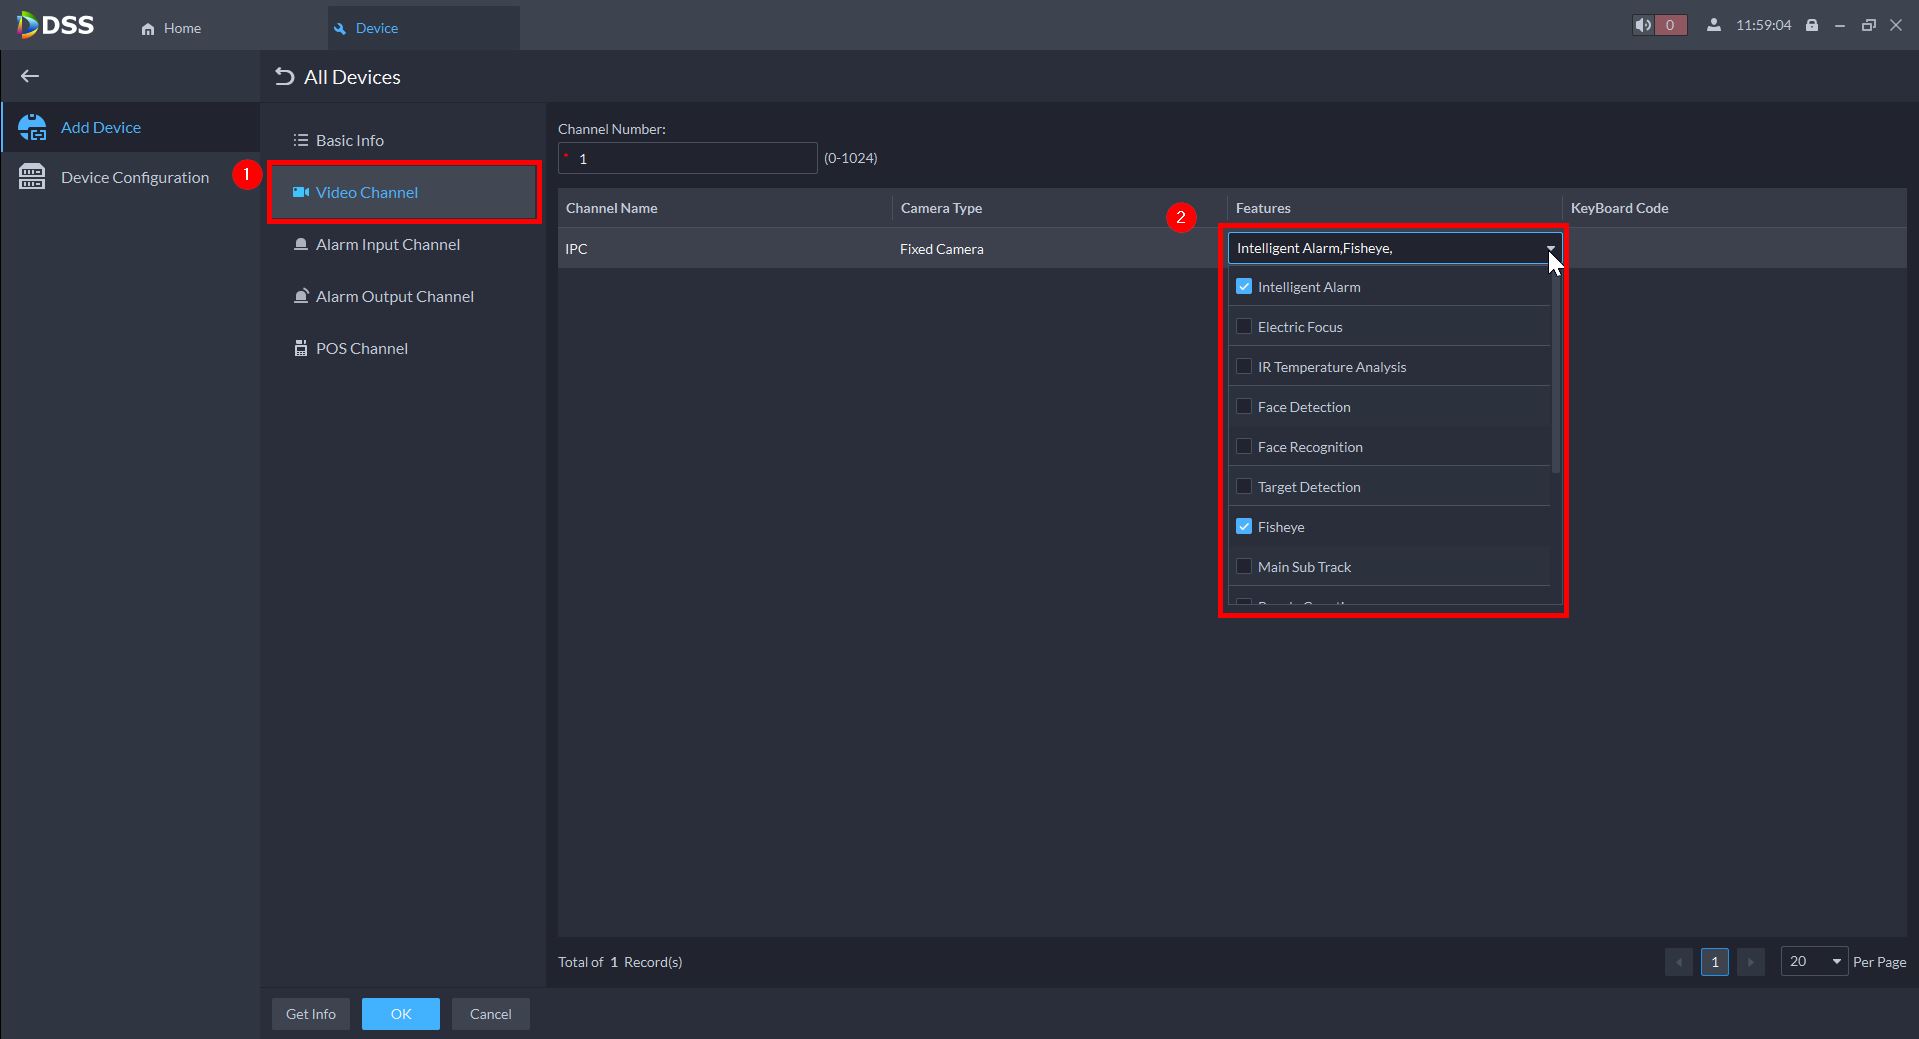Open Device Configuration in the sidebar
The width and height of the screenshot is (1919, 1039).
pyautogui.click(x=130, y=177)
